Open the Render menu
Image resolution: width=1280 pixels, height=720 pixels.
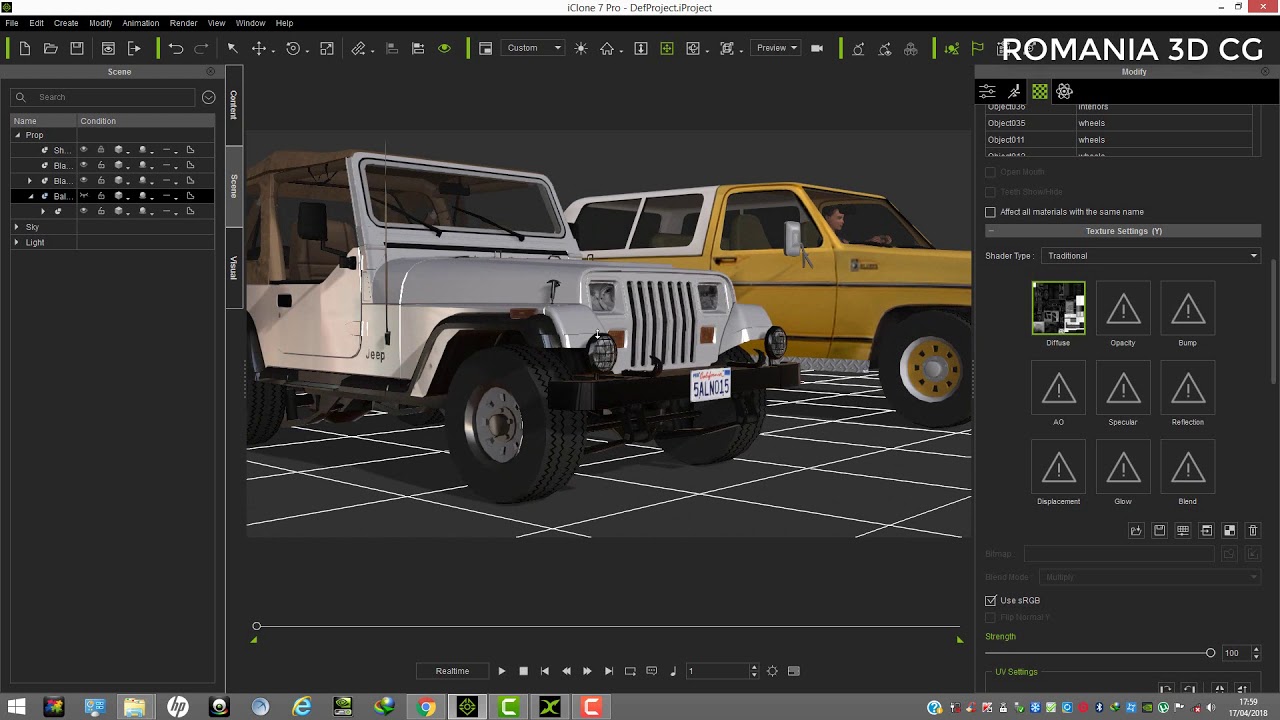point(183,23)
